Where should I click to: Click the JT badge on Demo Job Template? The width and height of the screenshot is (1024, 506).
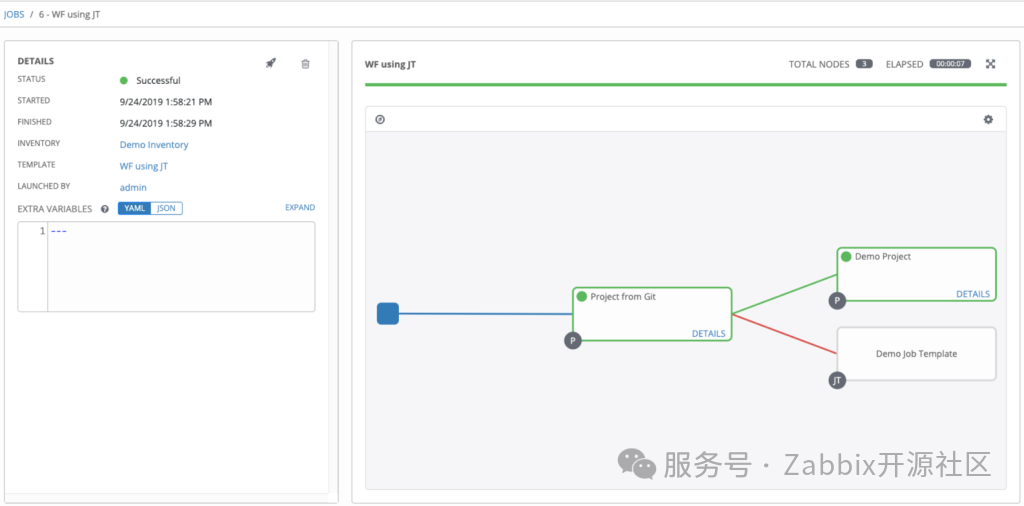pos(837,380)
